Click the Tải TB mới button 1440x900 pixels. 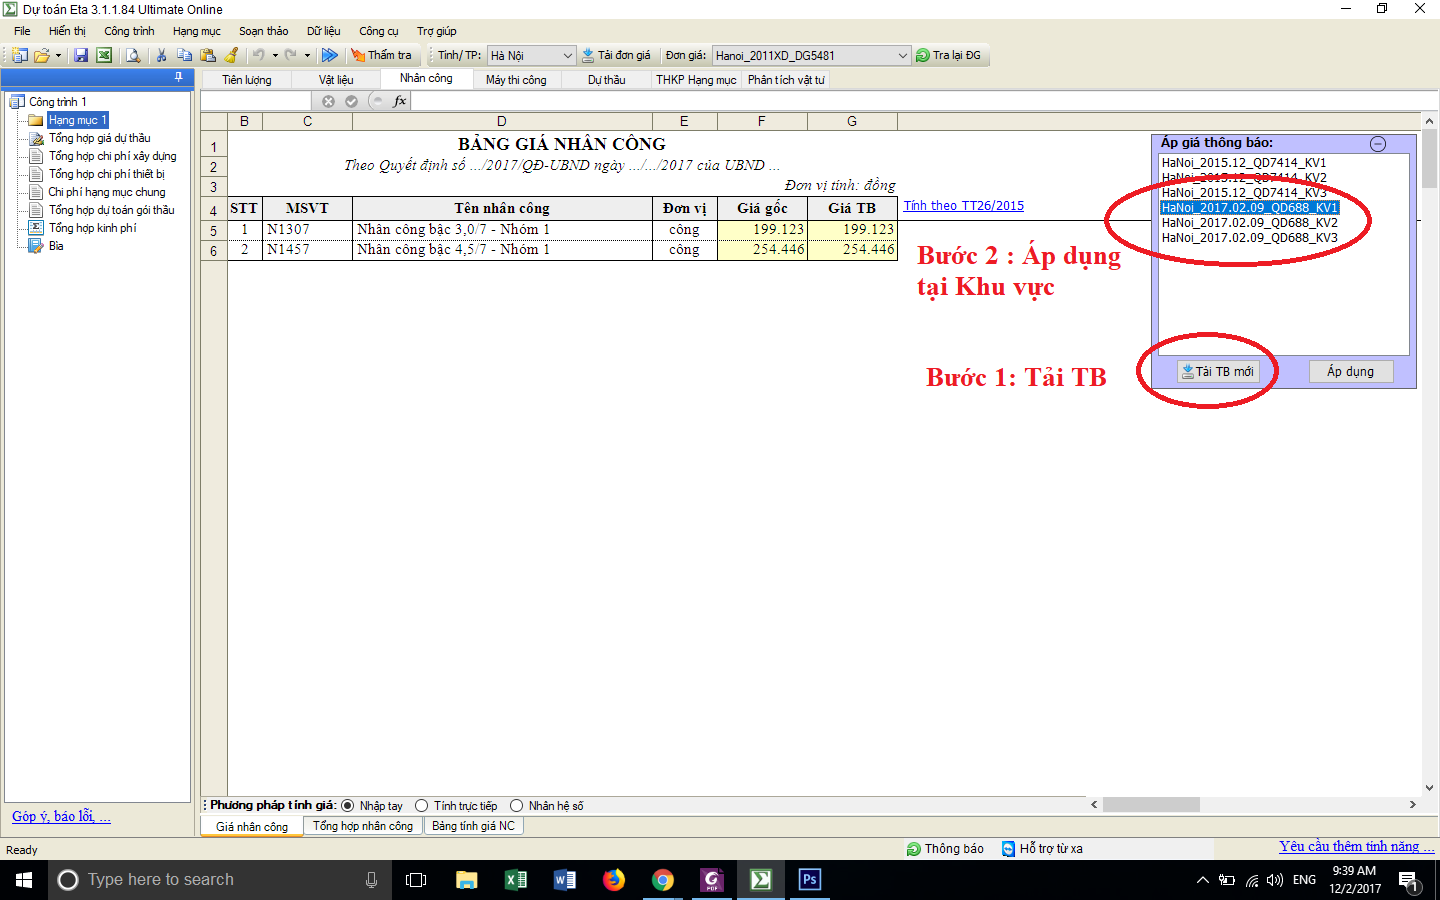pyautogui.click(x=1217, y=372)
